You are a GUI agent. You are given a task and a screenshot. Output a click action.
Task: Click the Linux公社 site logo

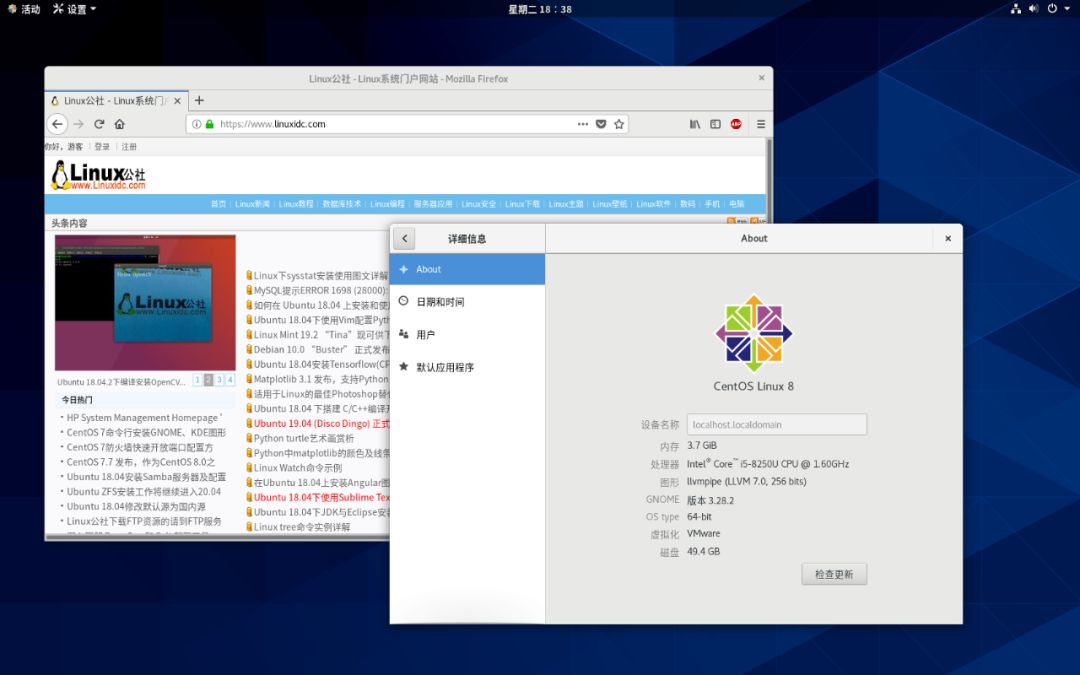click(98, 175)
